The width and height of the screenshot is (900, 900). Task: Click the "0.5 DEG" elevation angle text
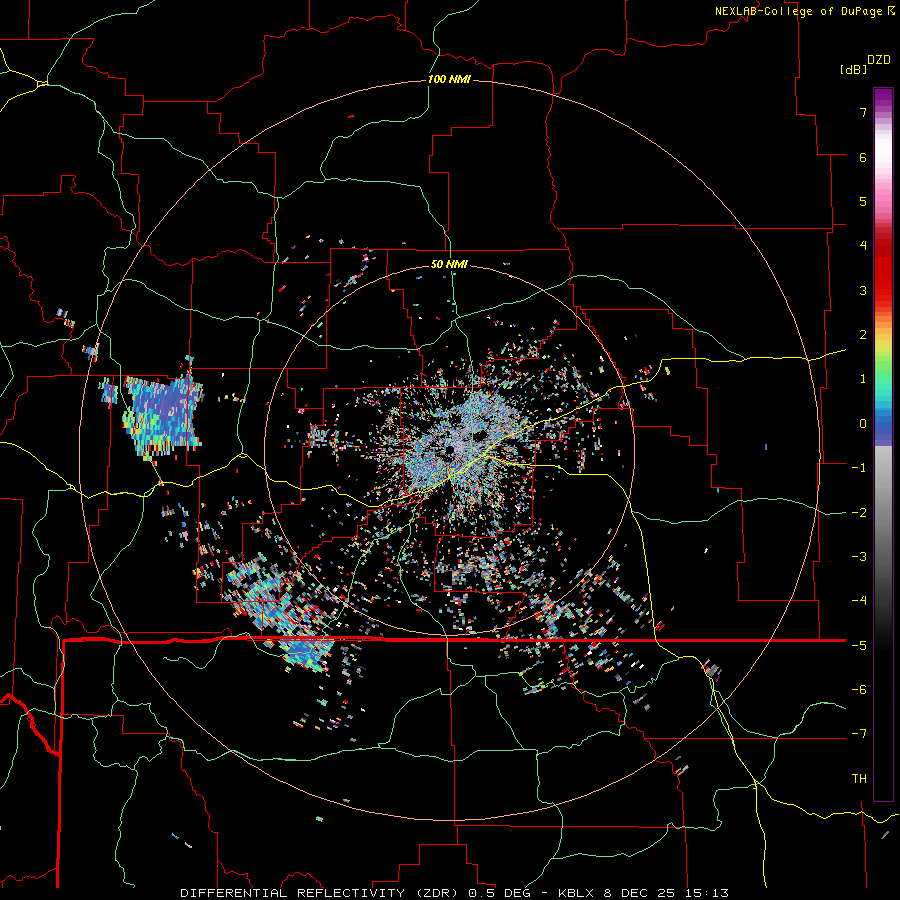(x=501, y=893)
